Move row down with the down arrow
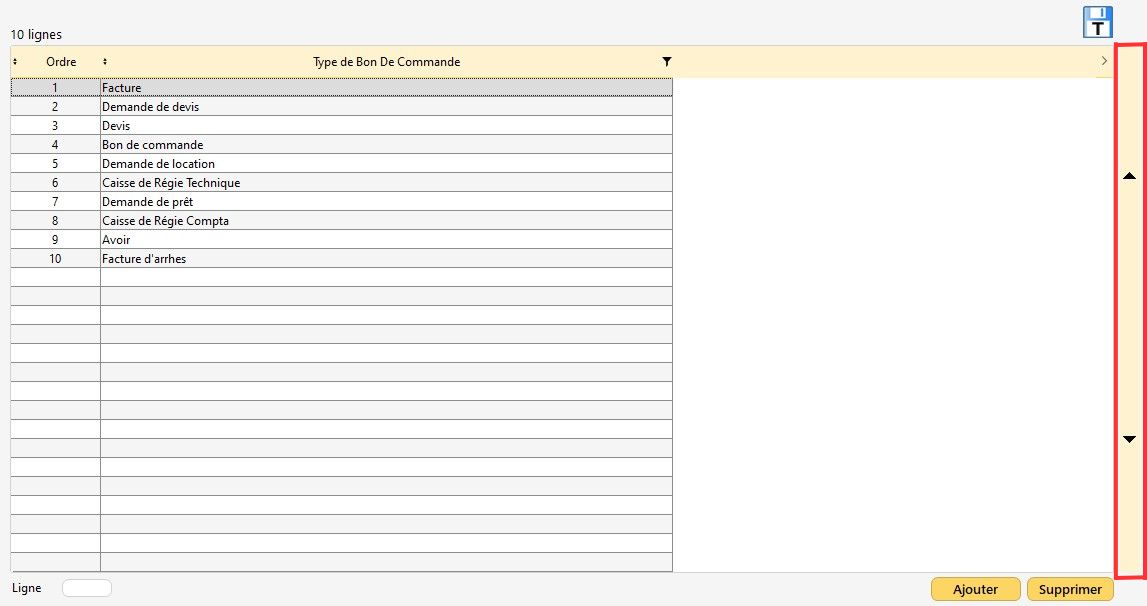 [x=1130, y=439]
